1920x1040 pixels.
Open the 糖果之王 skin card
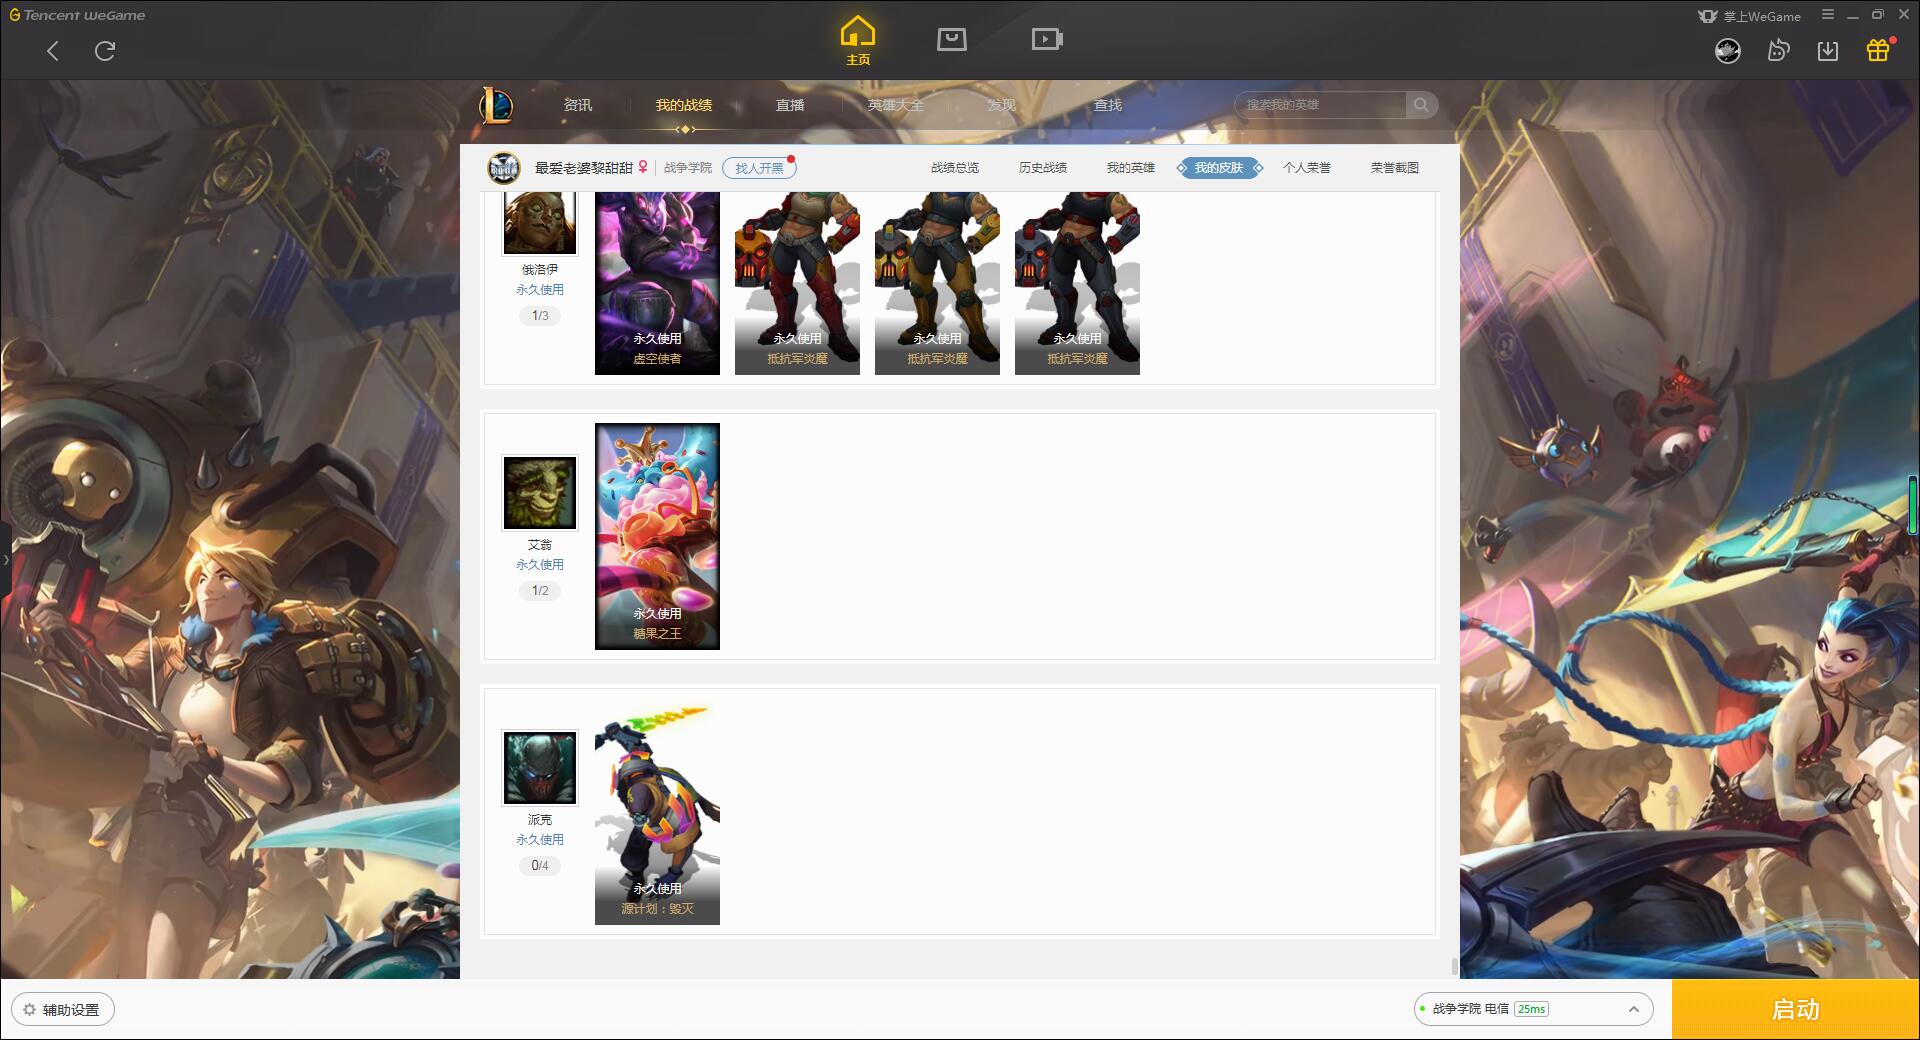[657, 536]
